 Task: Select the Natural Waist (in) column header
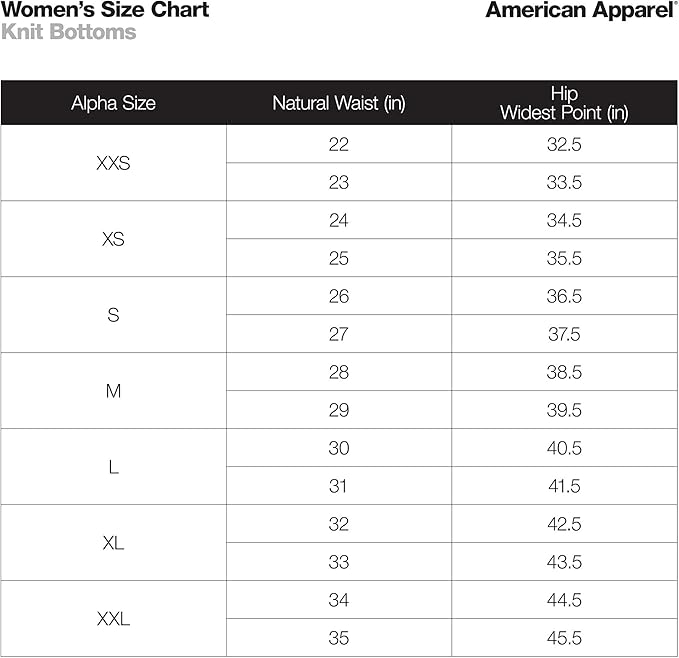click(339, 103)
